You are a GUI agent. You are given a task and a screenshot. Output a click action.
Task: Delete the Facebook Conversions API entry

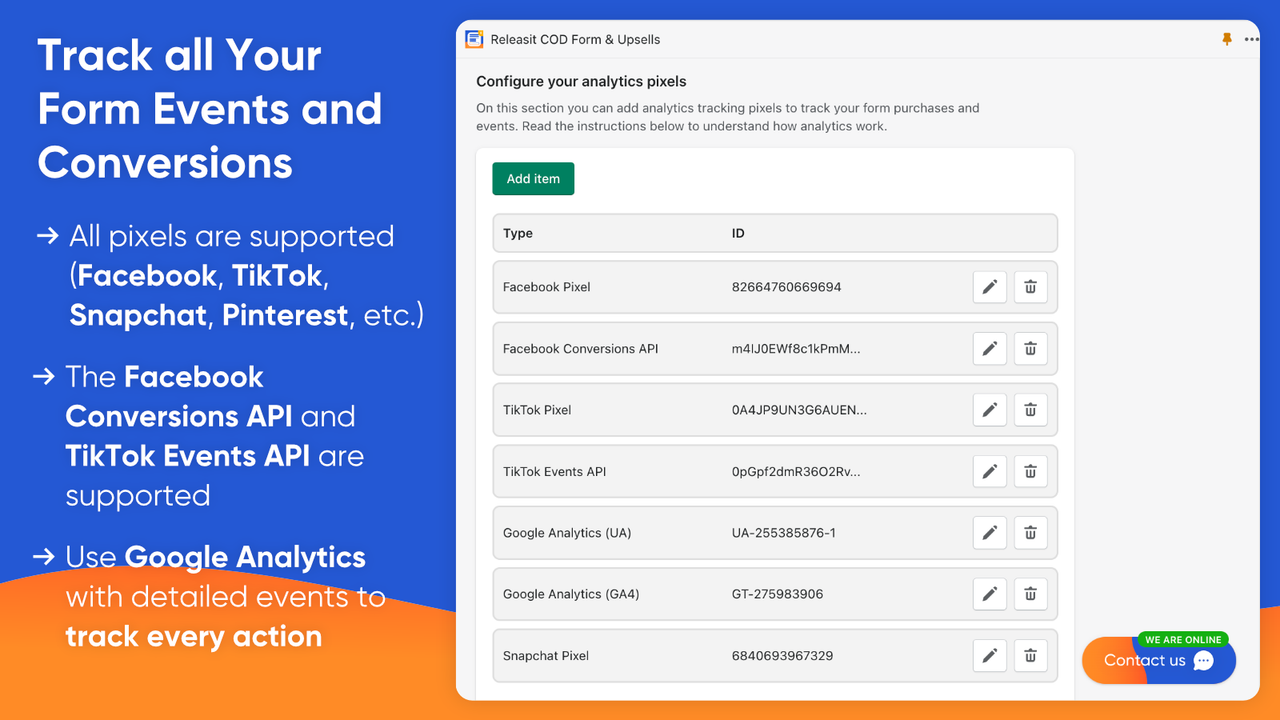[1030, 349]
